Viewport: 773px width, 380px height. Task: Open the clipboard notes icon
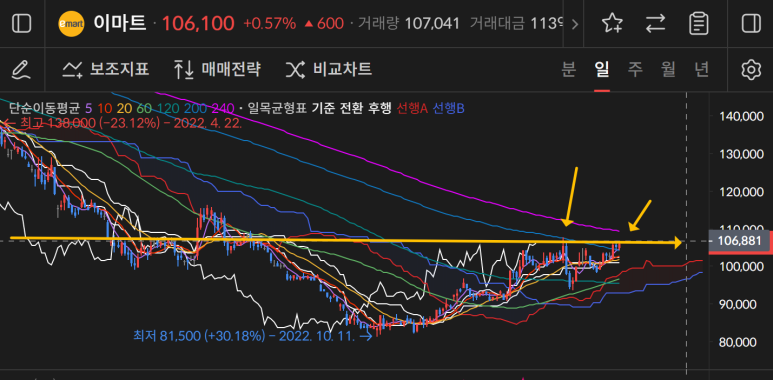(699, 23)
